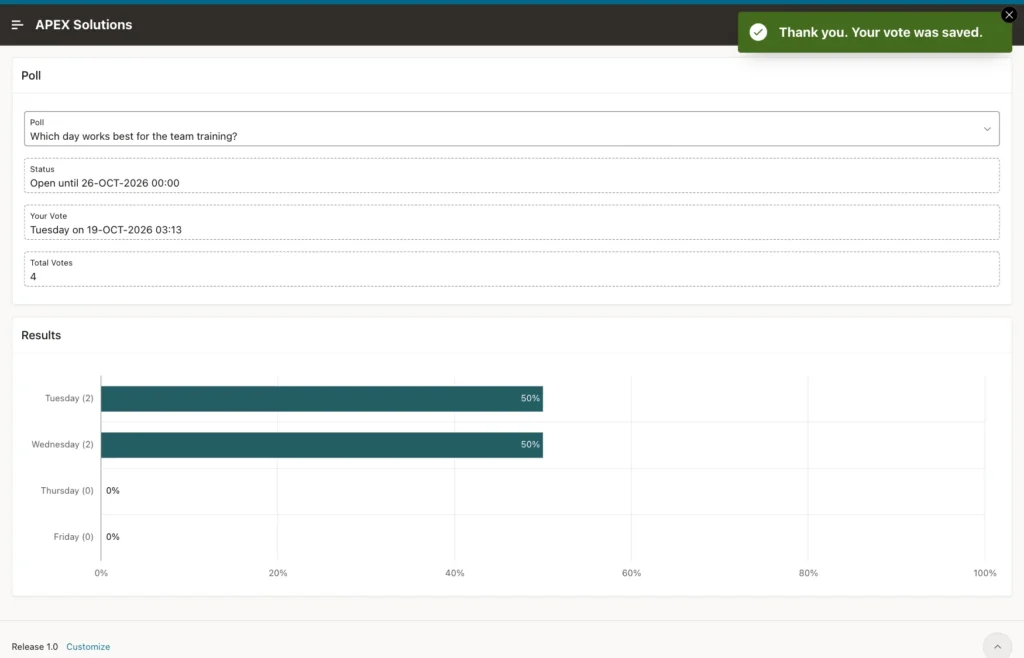This screenshot has width=1024, height=658.
Task: Click the 80% x-axis tick label
Action: tap(808, 573)
